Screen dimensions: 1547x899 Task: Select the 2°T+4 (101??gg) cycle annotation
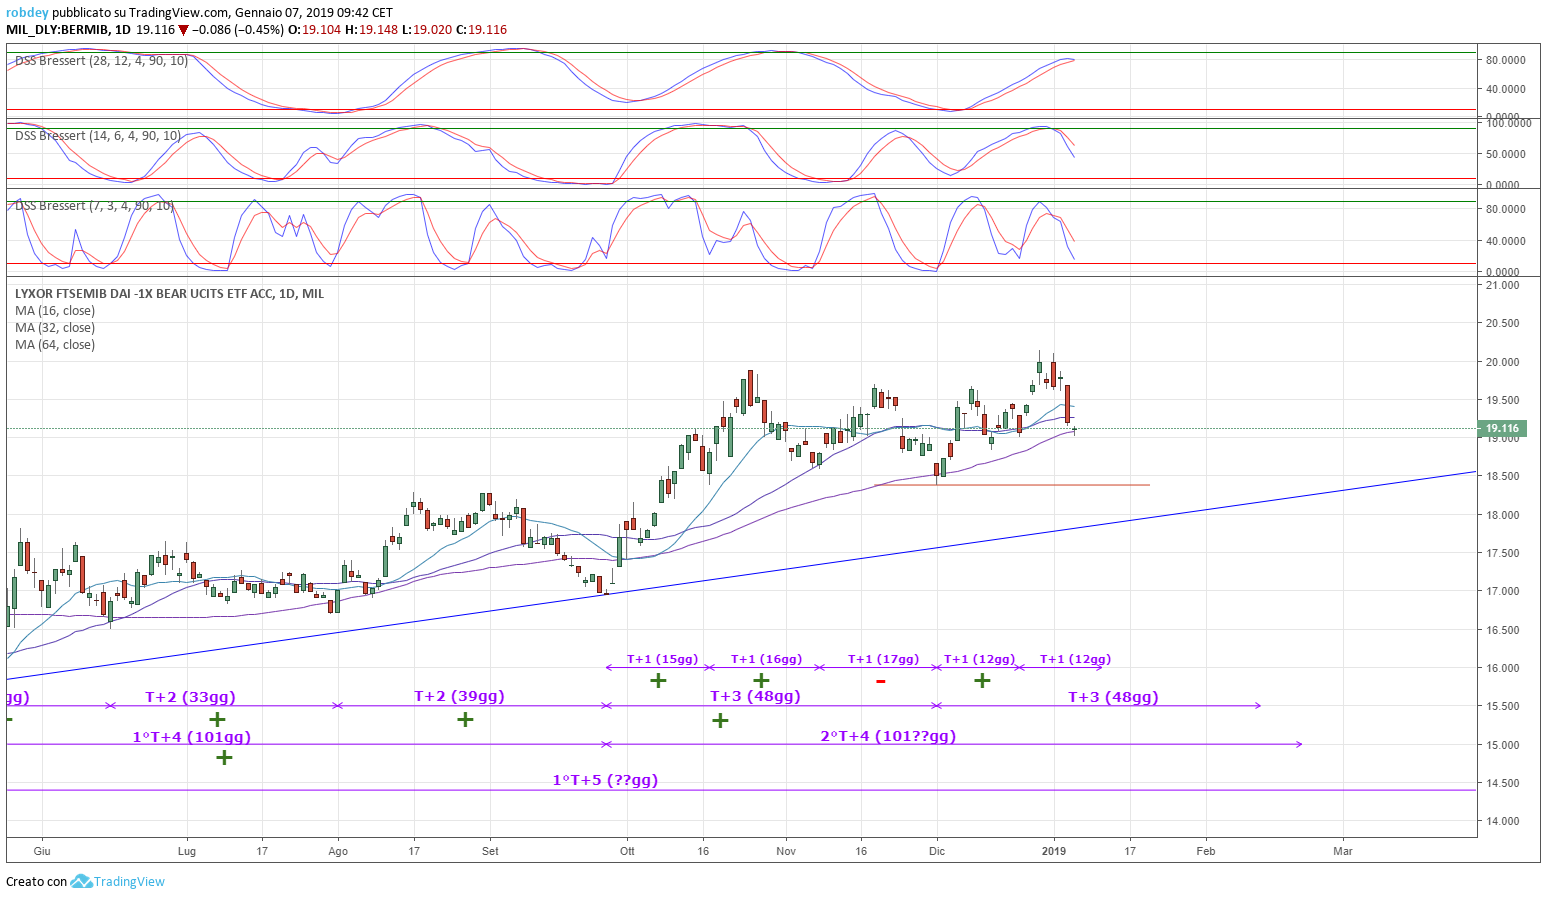(x=888, y=736)
